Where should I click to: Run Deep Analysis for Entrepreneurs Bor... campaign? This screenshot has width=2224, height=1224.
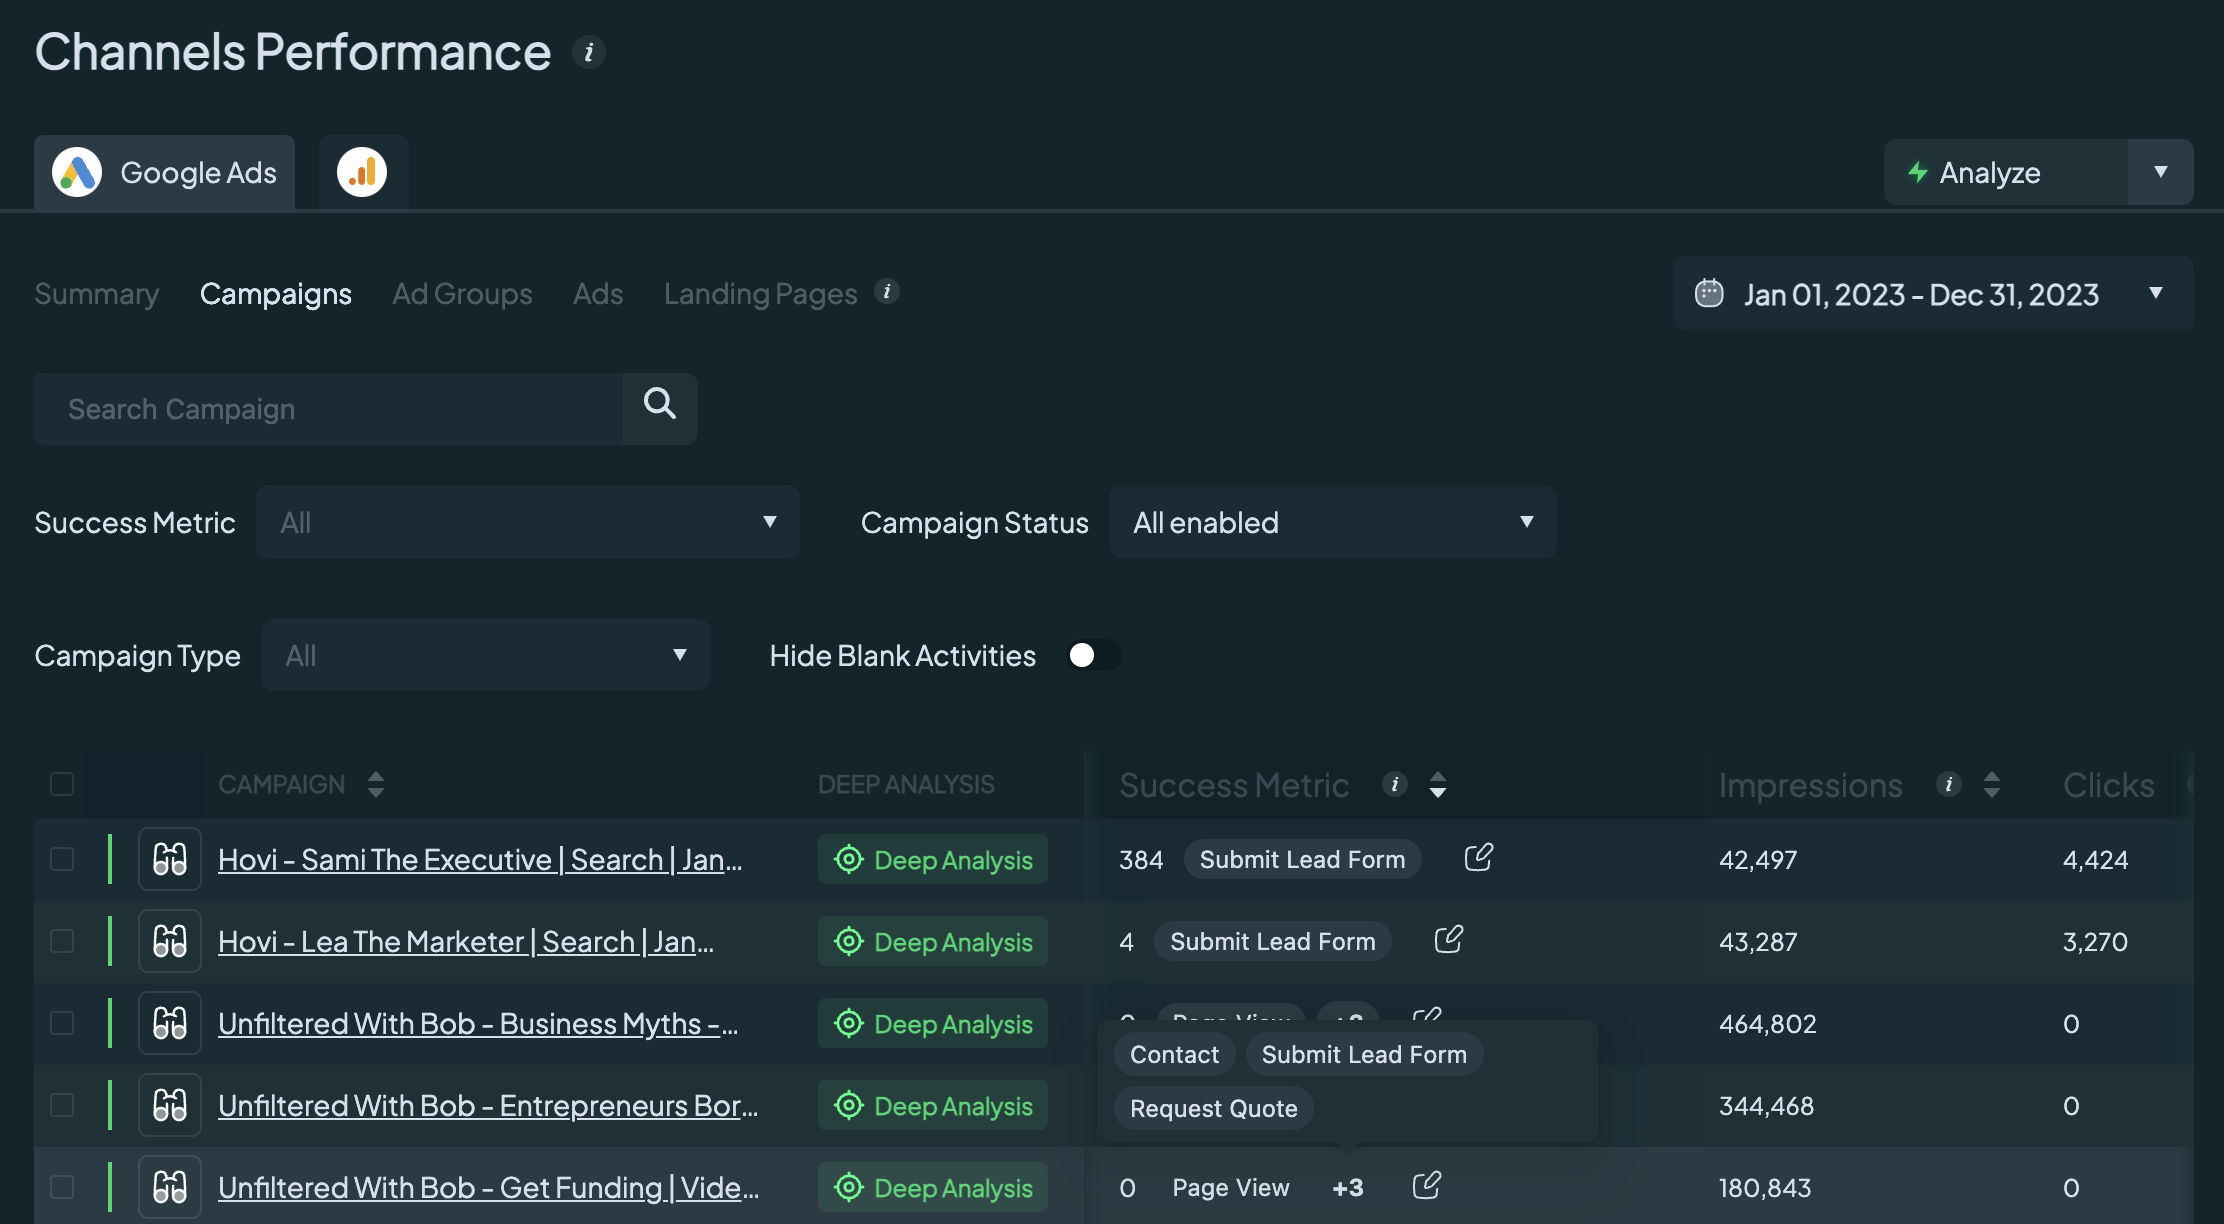pyautogui.click(x=933, y=1105)
